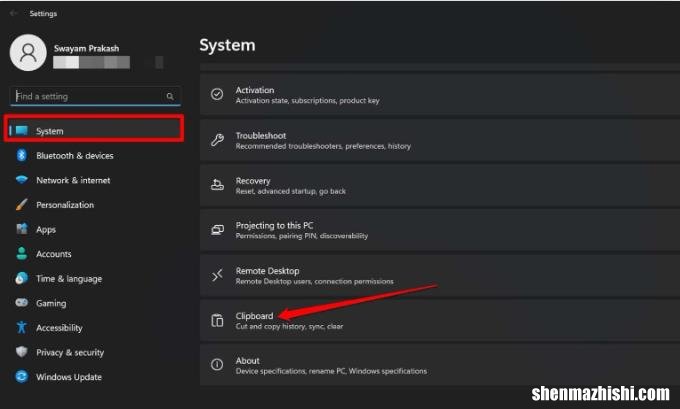The width and height of the screenshot is (680, 409).
Task: Click the Accounts person icon
Action: pos(21,253)
